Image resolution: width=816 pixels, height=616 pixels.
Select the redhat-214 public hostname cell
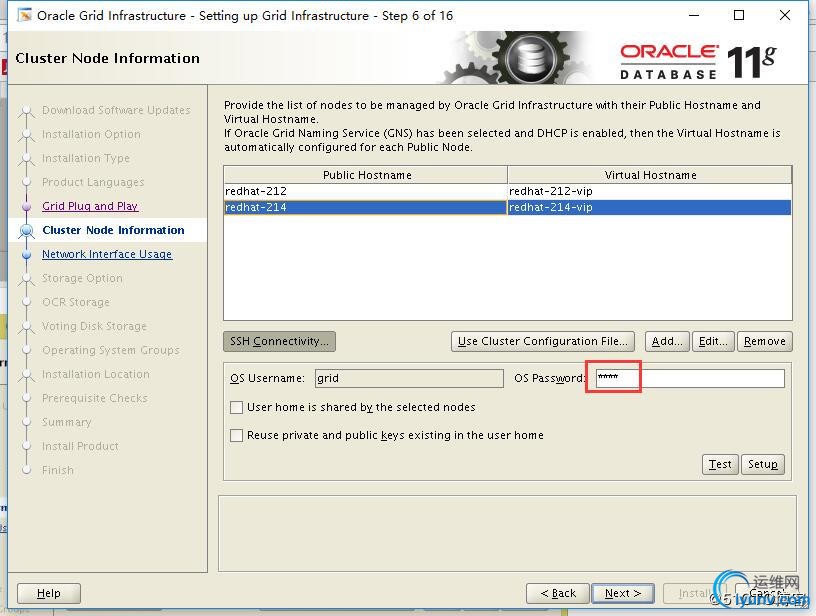pyautogui.click(x=365, y=207)
